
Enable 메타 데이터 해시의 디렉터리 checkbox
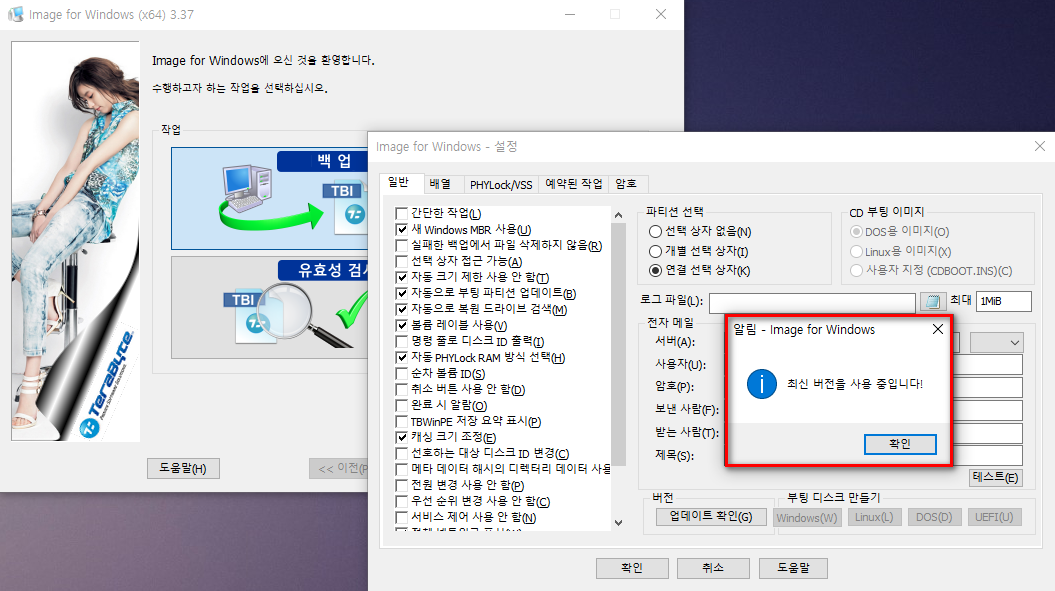tap(402, 469)
